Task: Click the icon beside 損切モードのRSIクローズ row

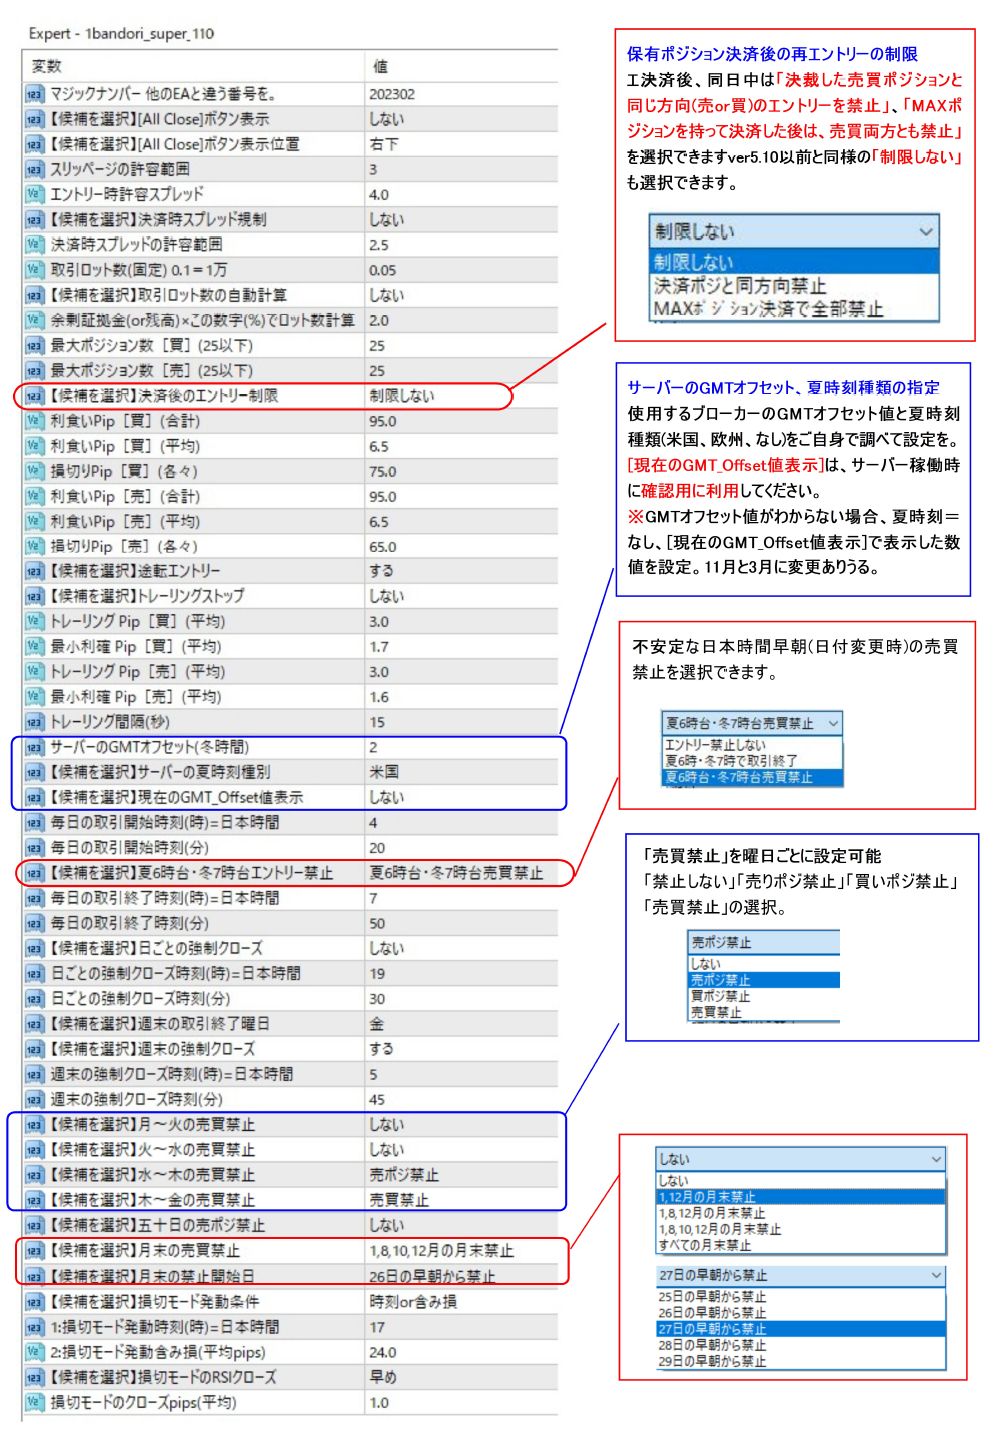Action: tap(34, 1377)
